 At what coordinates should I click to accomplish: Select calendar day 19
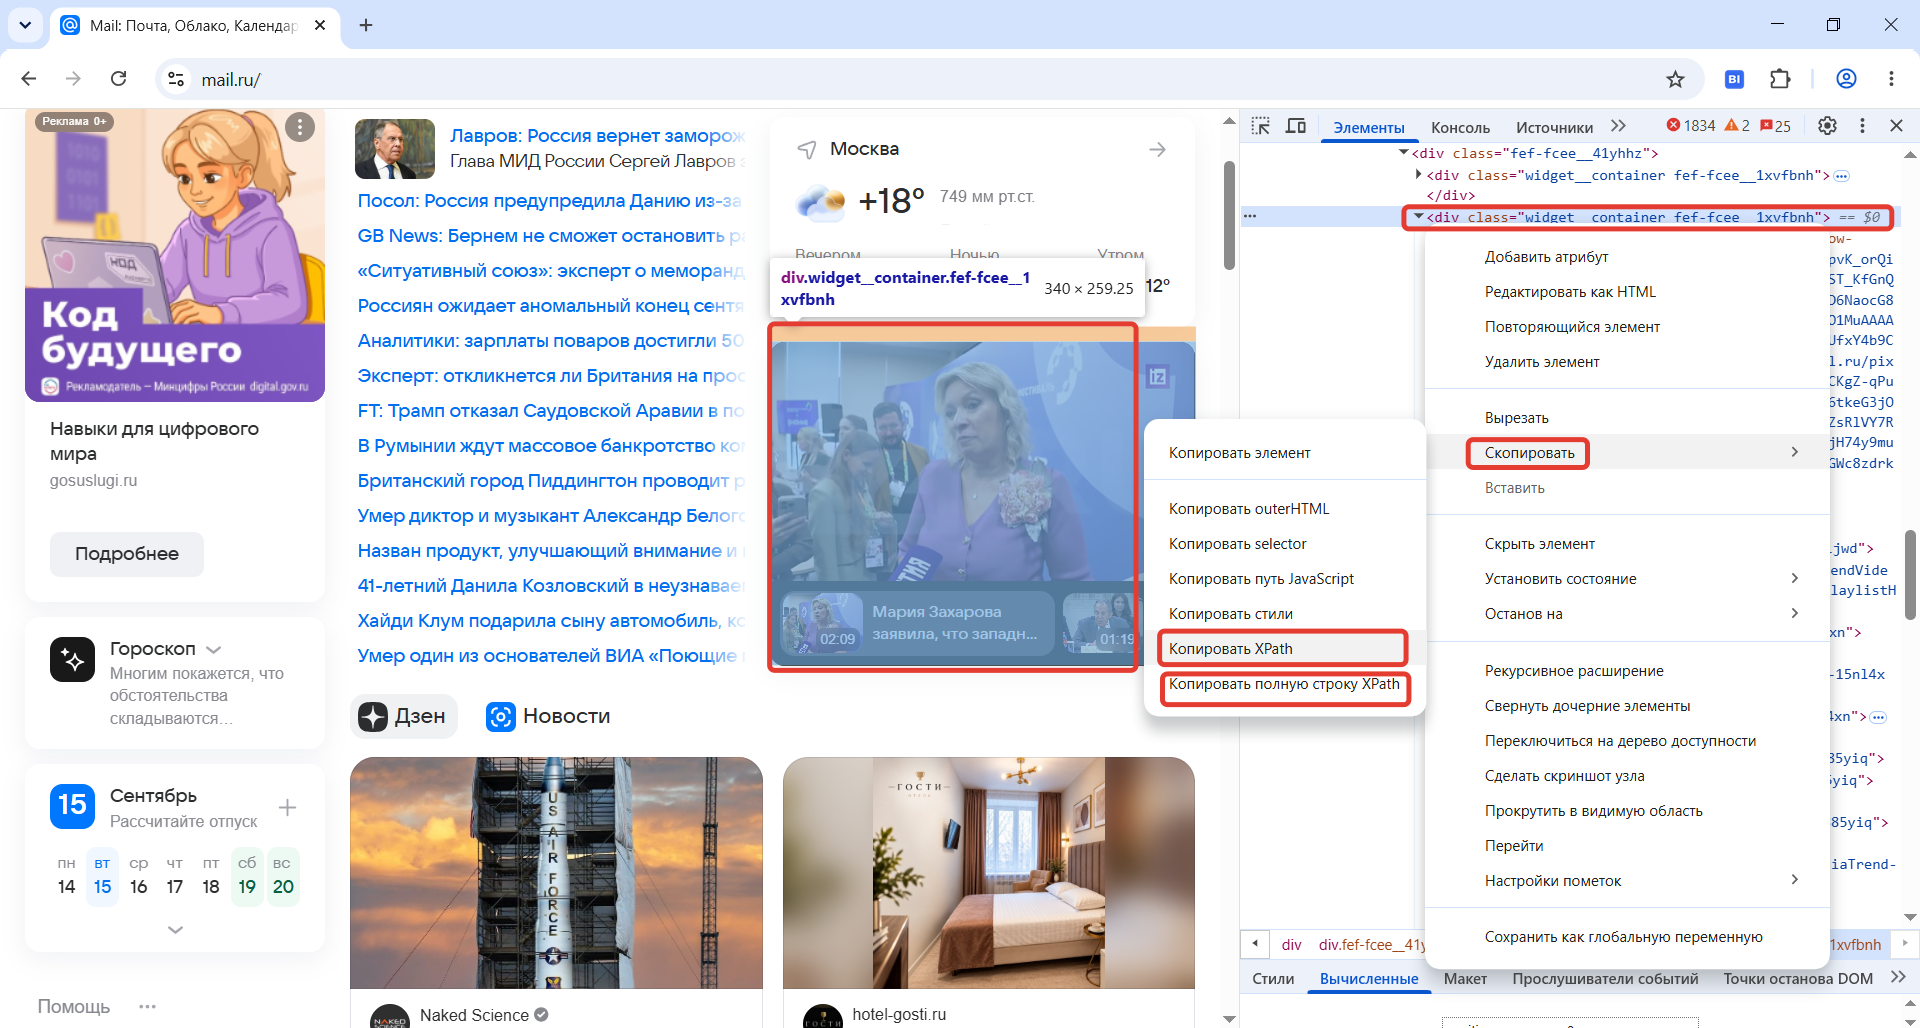coord(247,887)
